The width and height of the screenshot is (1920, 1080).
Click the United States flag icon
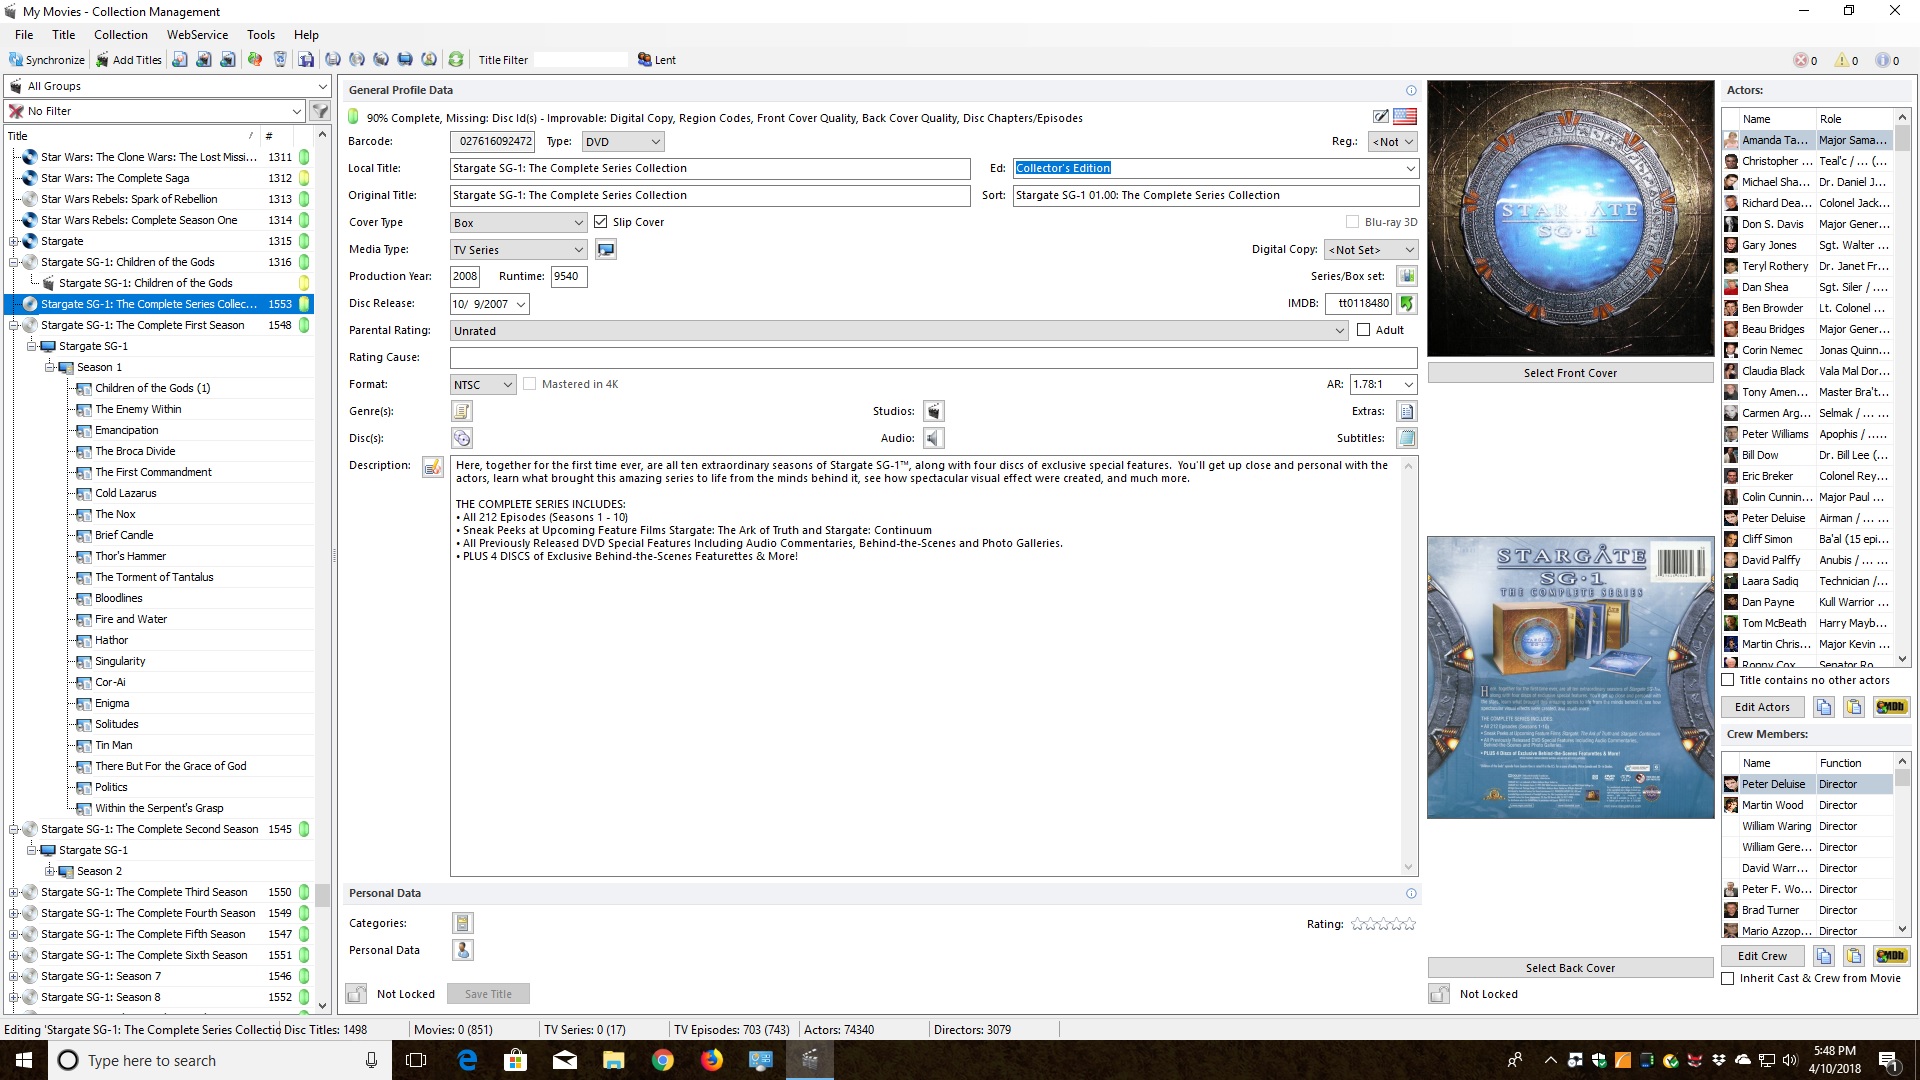pyautogui.click(x=1405, y=117)
